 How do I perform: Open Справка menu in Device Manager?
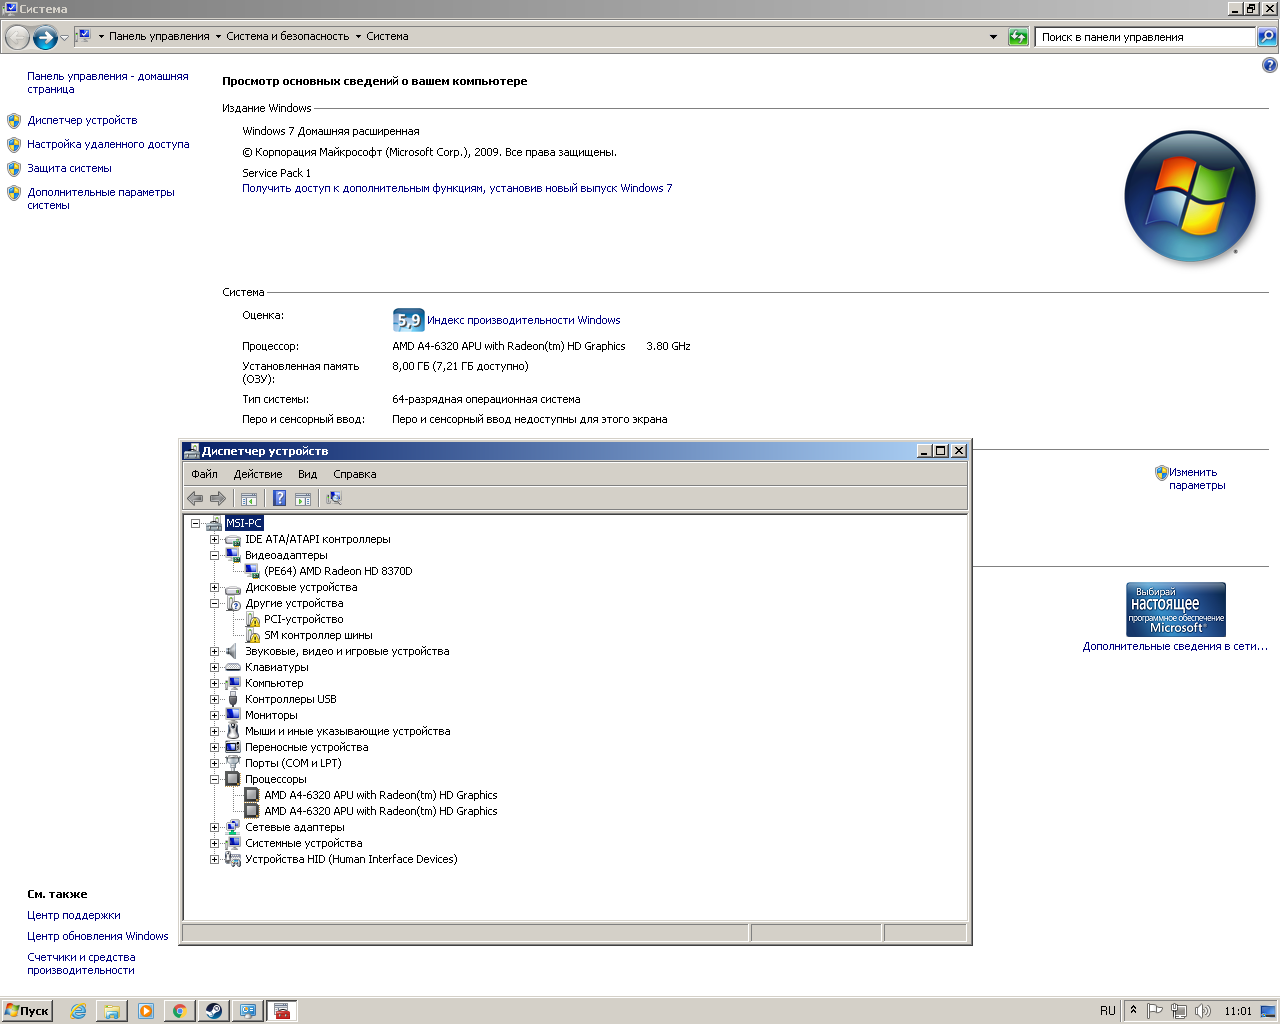click(x=355, y=474)
